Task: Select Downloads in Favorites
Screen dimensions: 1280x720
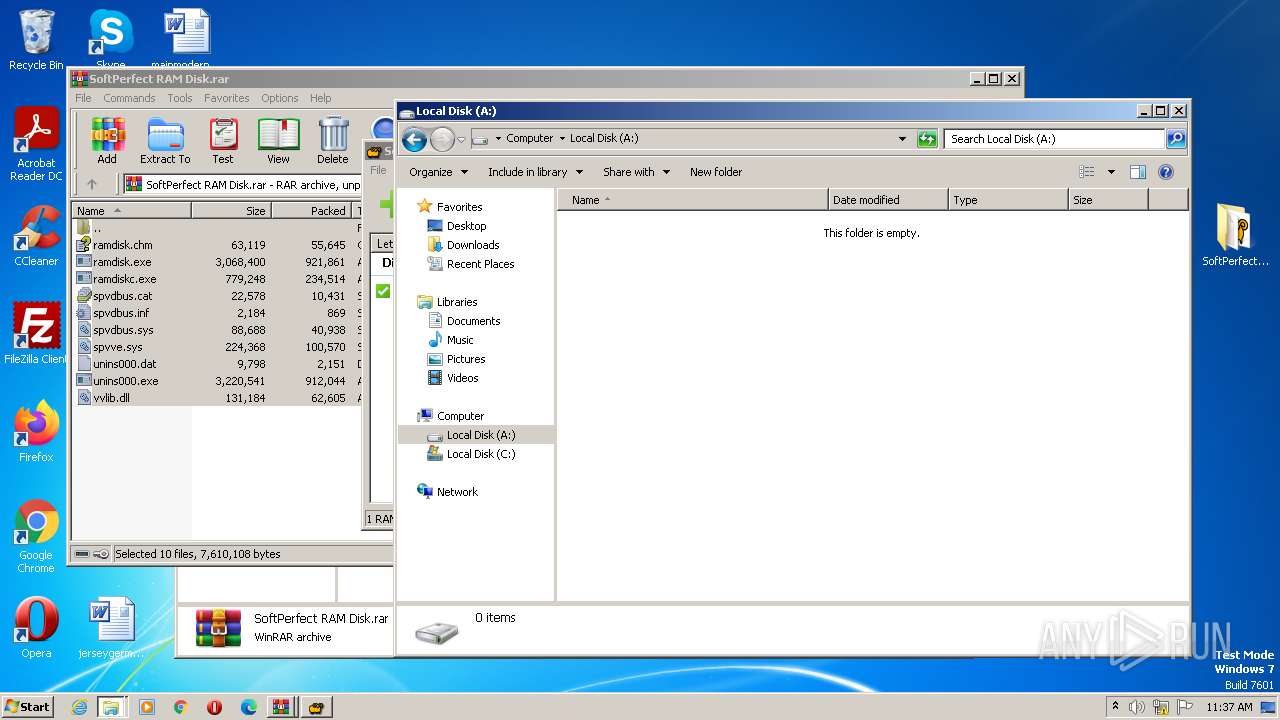Action: pyautogui.click(x=473, y=245)
